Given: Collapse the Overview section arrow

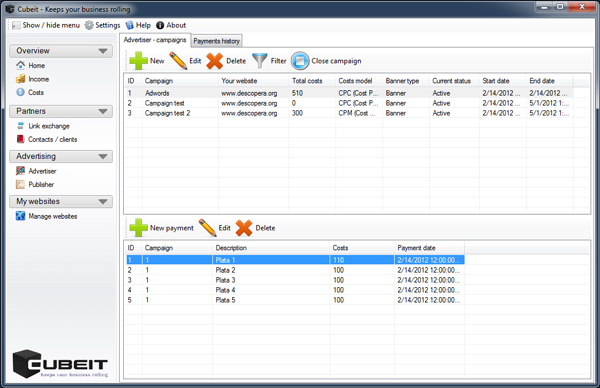Looking at the screenshot, I should pos(103,51).
